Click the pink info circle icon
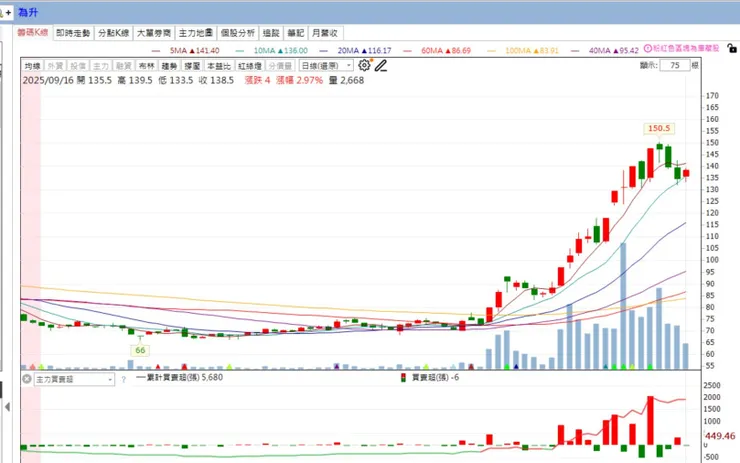The width and height of the screenshot is (740, 463). 648,48
